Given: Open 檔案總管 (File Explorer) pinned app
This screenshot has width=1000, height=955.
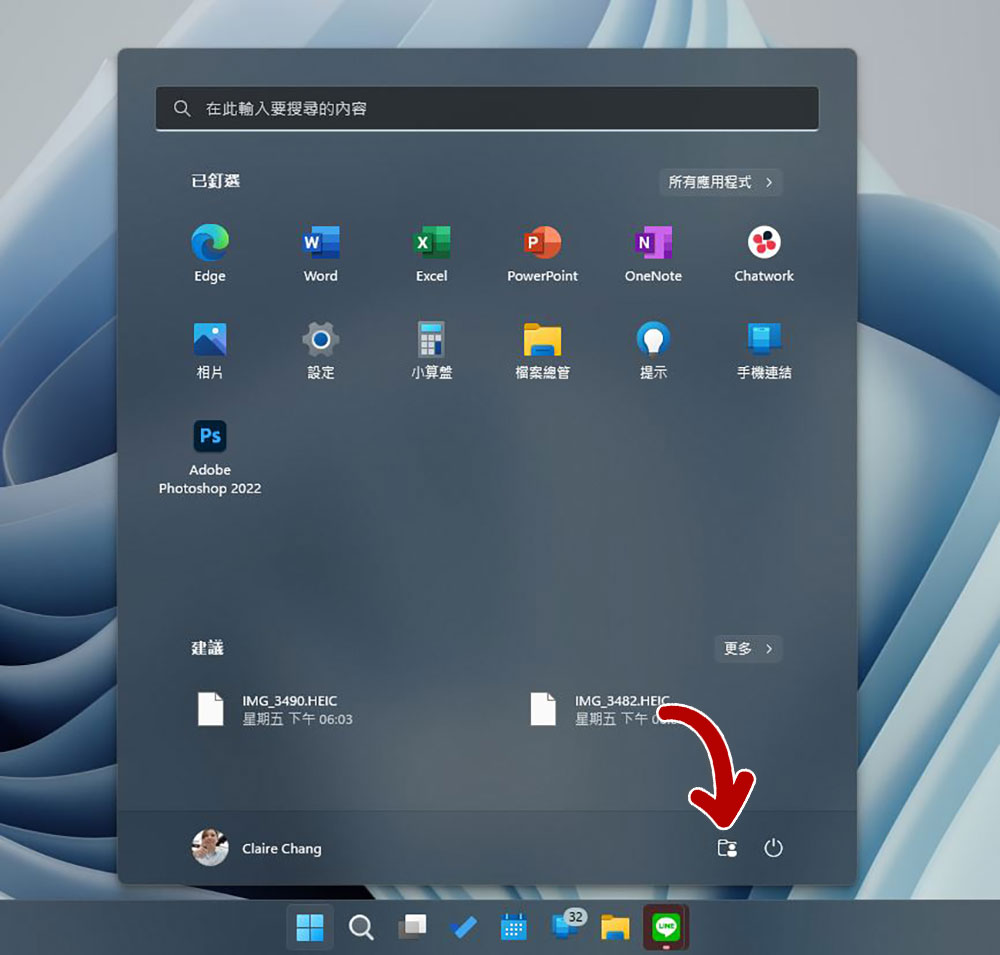Looking at the screenshot, I should pyautogui.click(x=542, y=350).
